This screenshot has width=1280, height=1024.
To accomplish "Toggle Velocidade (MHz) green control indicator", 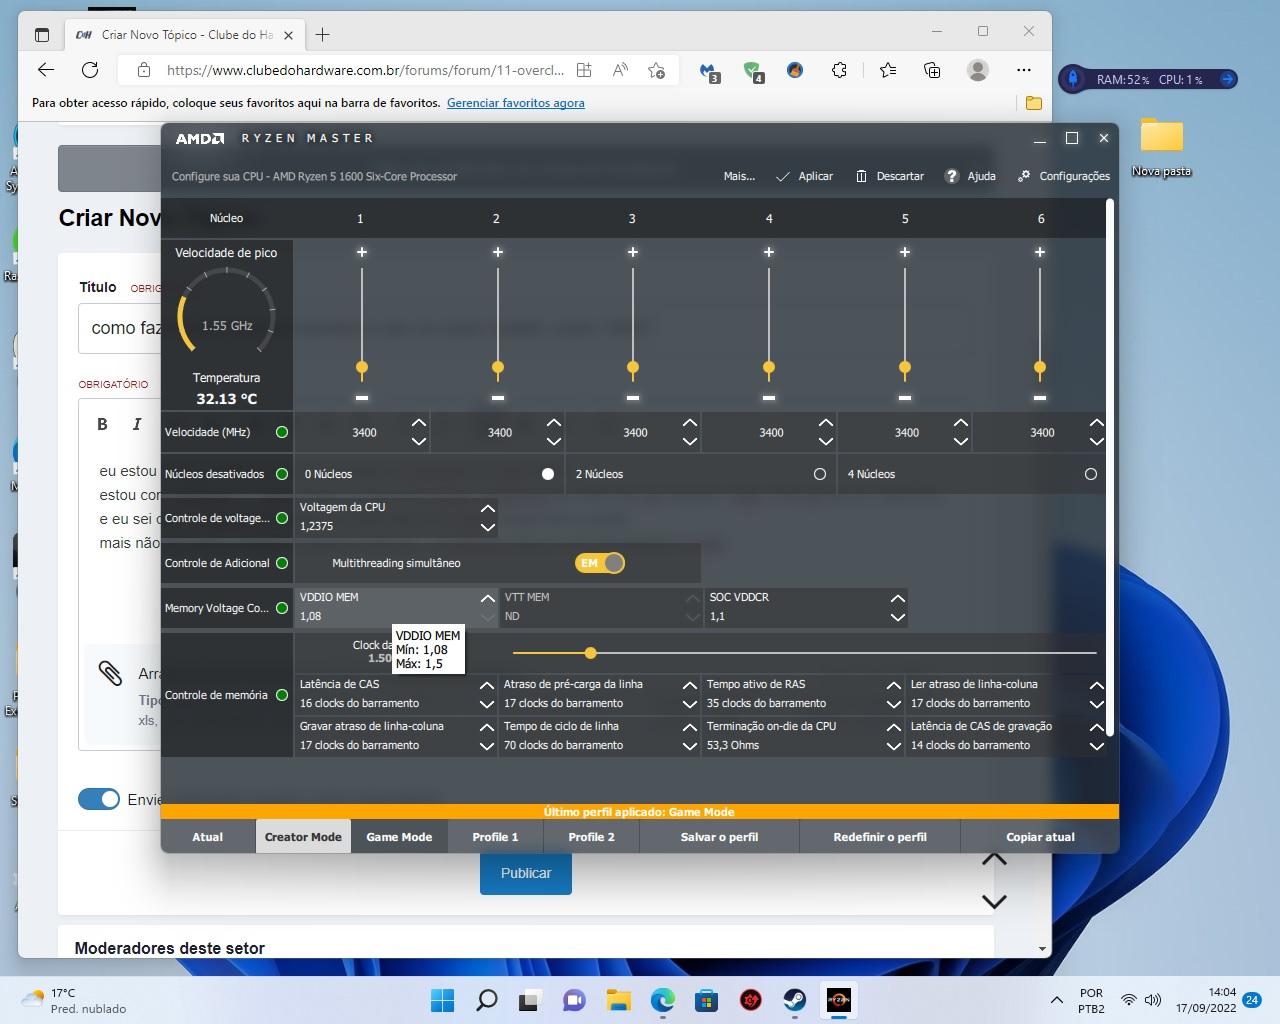I will pyautogui.click(x=282, y=432).
